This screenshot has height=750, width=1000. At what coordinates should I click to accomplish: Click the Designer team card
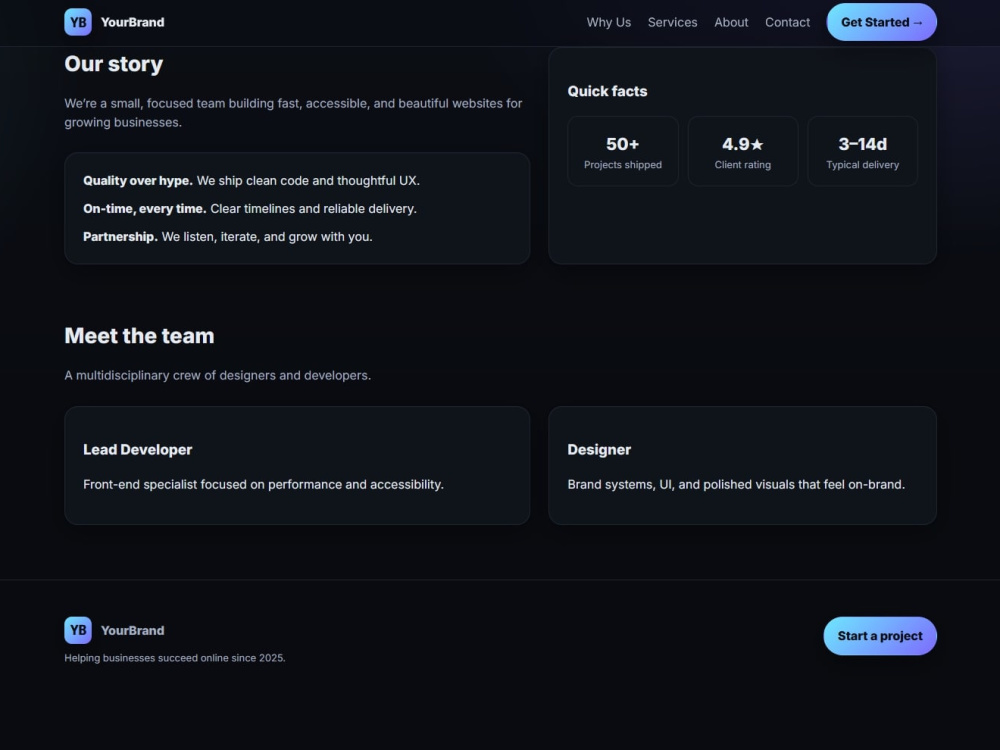pos(742,466)
